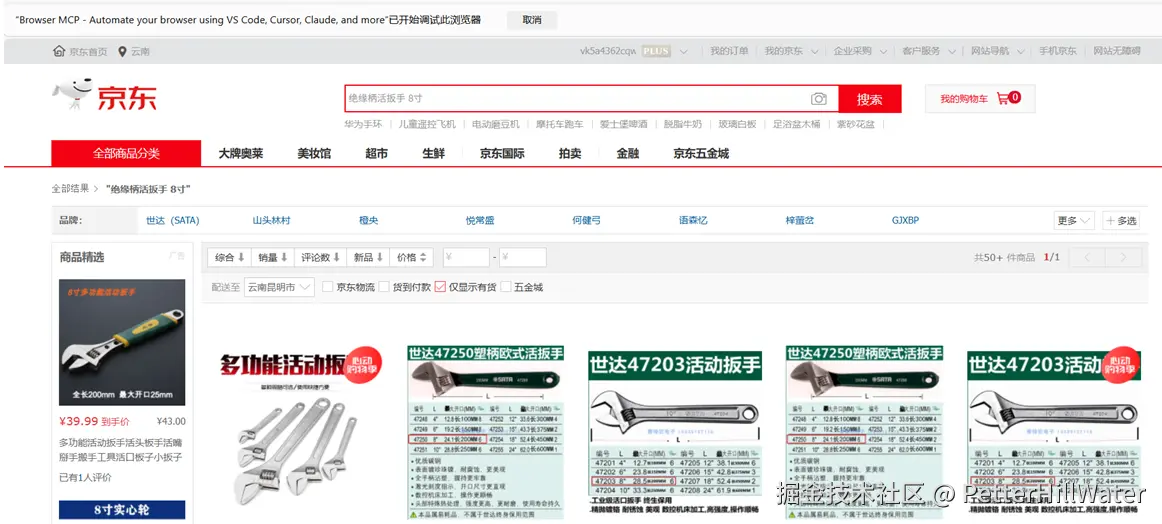Sort results by 销量

tap(273, 257)
